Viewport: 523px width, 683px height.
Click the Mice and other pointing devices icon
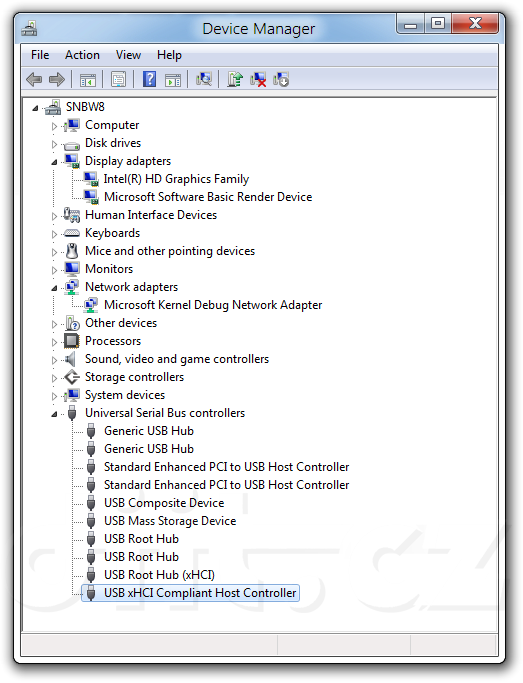click(x=72, y=251)
